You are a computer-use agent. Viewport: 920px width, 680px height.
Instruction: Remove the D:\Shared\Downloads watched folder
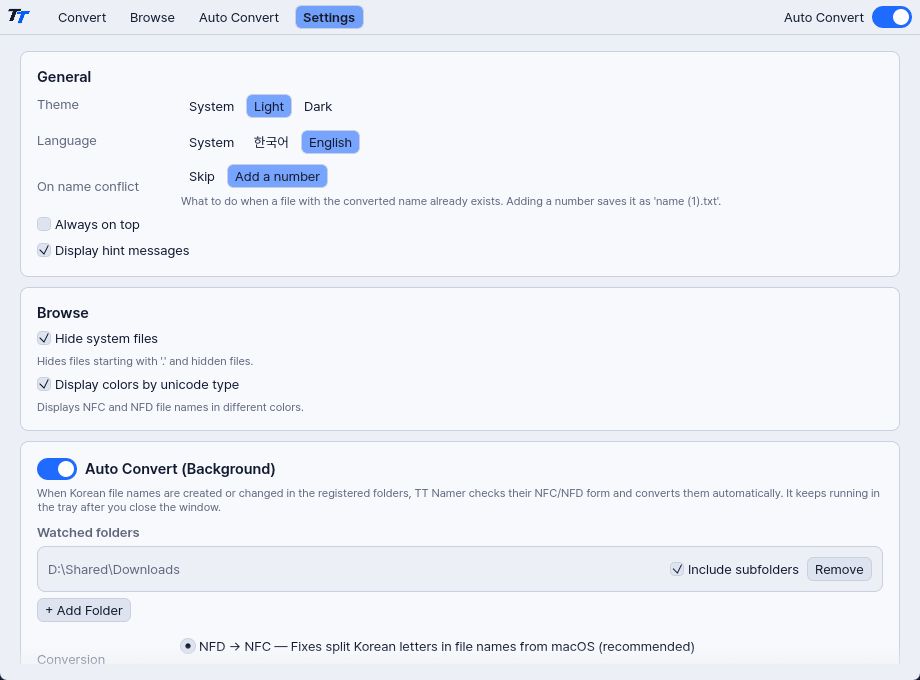tap(839, 569)
